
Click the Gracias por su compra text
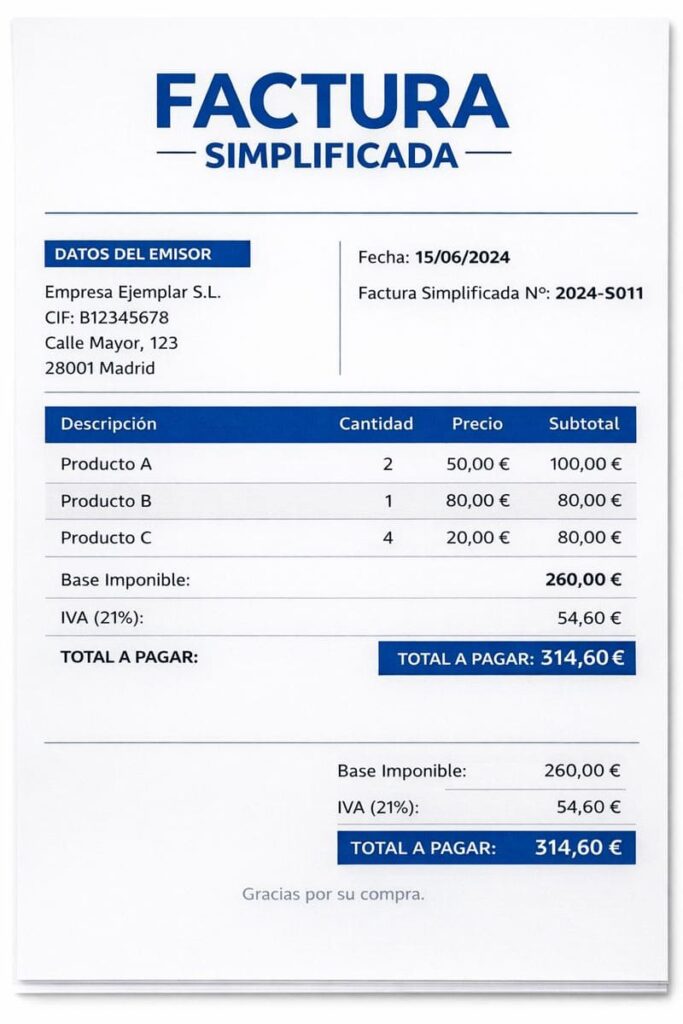pyautogui.click(x=333, y=894)
